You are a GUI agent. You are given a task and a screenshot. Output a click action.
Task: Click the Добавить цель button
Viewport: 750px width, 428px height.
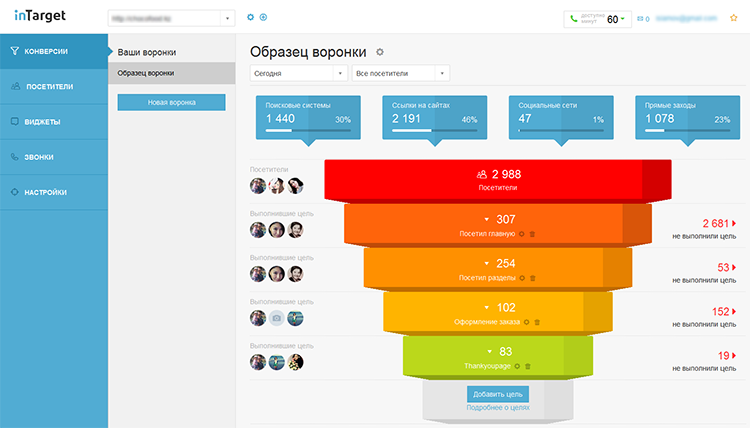coord(497,394)
